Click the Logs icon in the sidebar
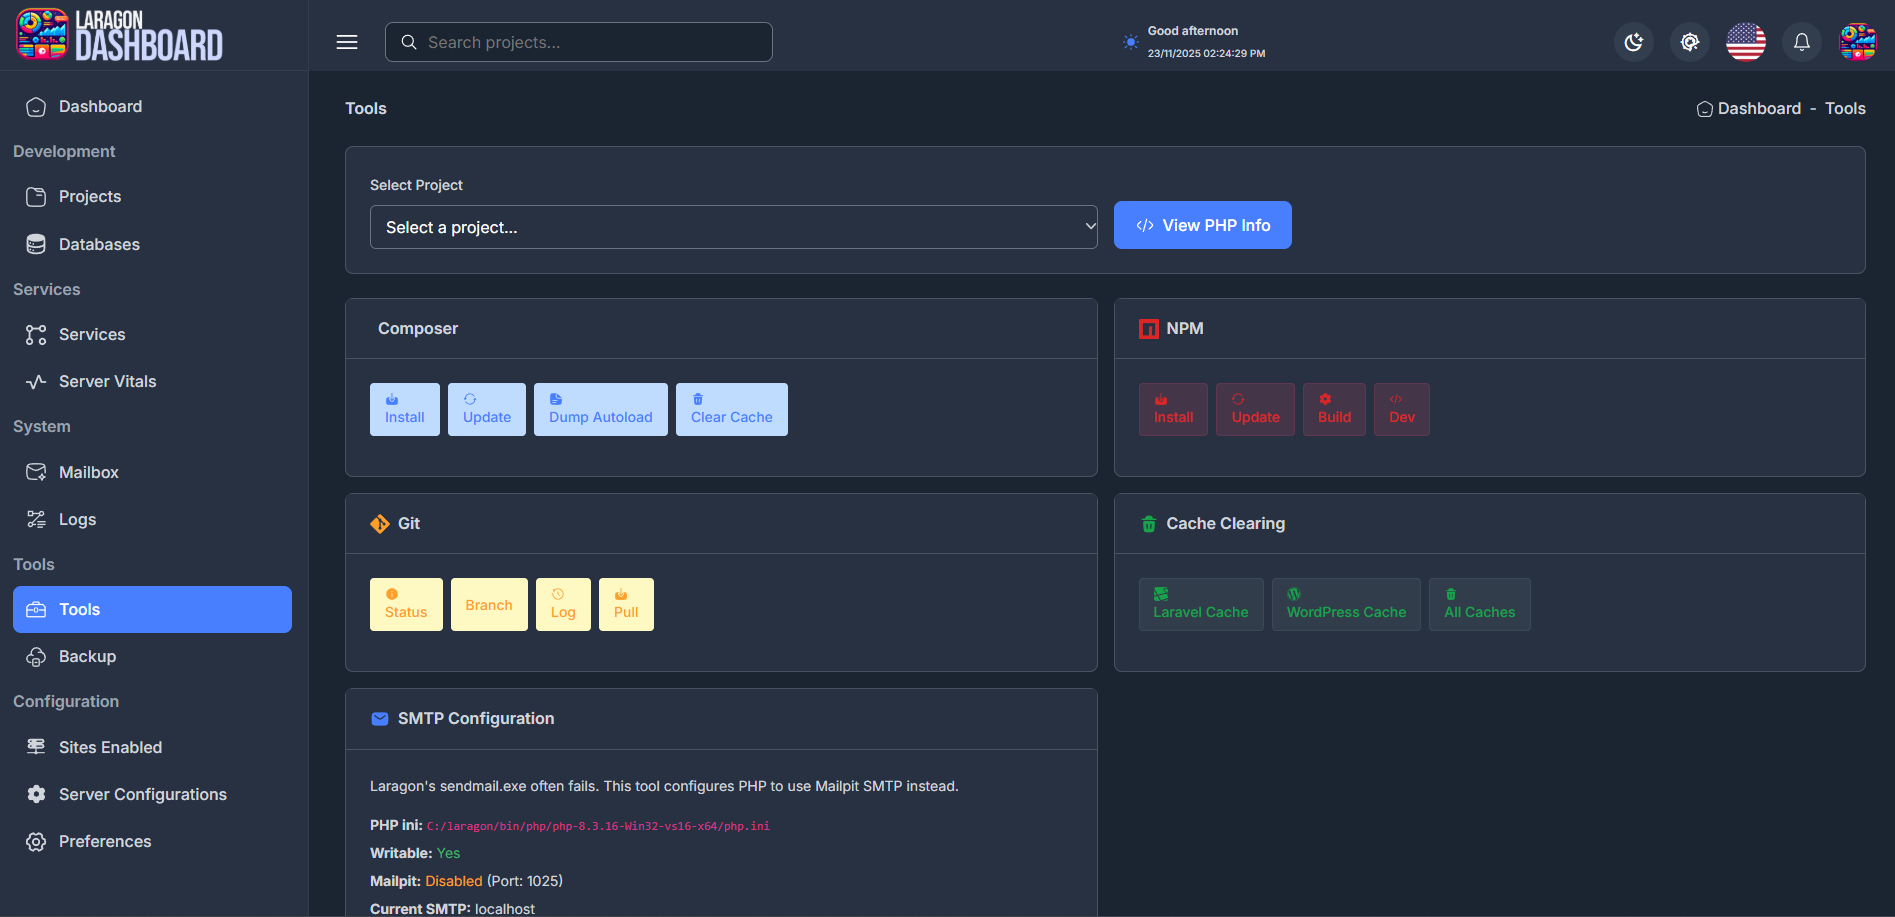The width and height of the screenshot is (1895, 917). tap(36, 519)
